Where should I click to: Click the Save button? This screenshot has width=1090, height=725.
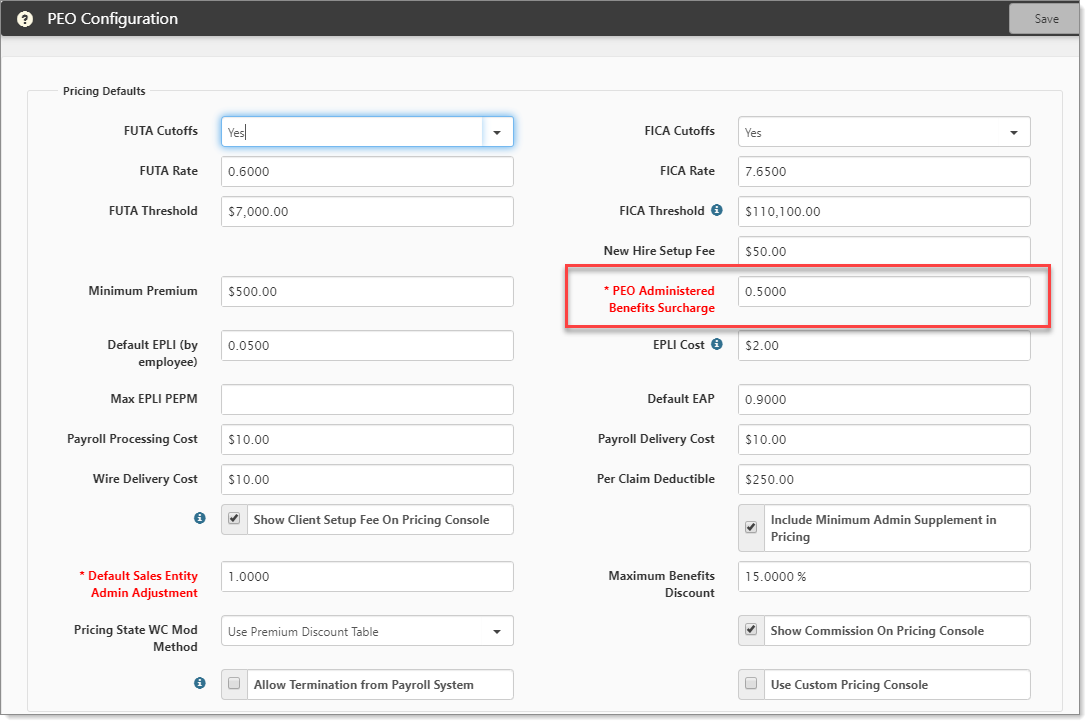click(1046, 19)
